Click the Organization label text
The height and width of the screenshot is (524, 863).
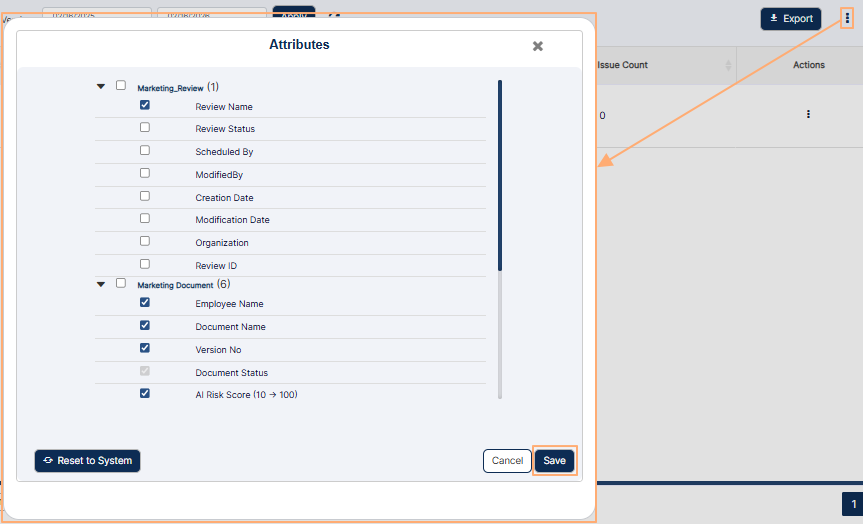[222, 243]
